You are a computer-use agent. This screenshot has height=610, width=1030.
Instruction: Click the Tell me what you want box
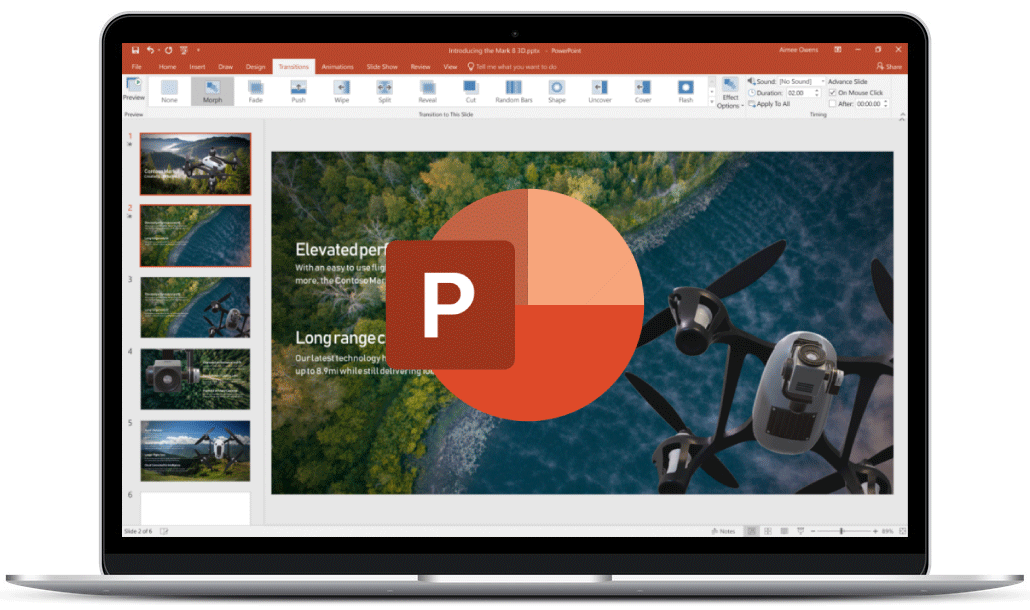tap(512, 66)
